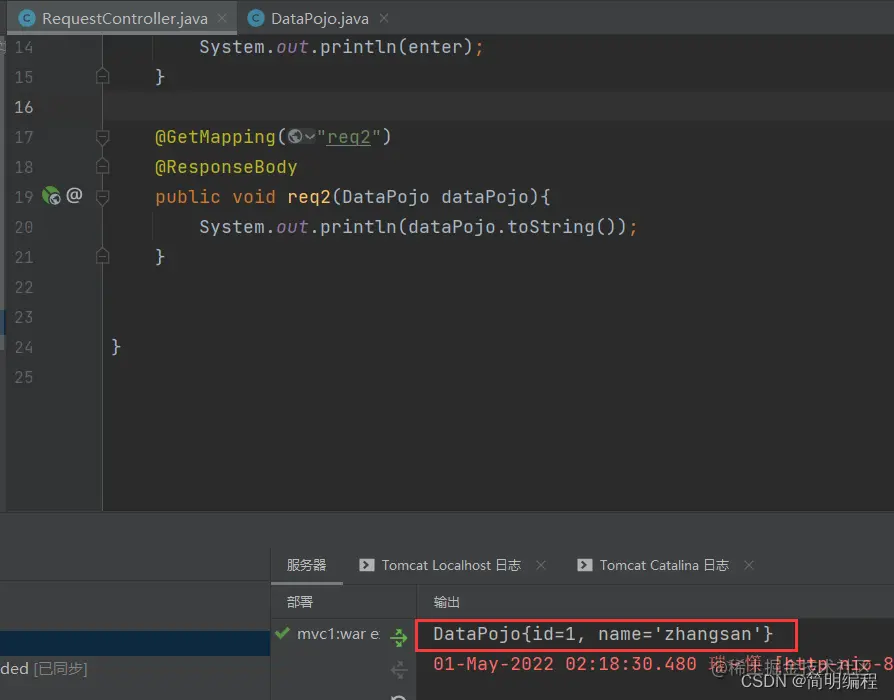
Task: Open the URL mapping dropdown chevron next to the globe
Action: 310,137
